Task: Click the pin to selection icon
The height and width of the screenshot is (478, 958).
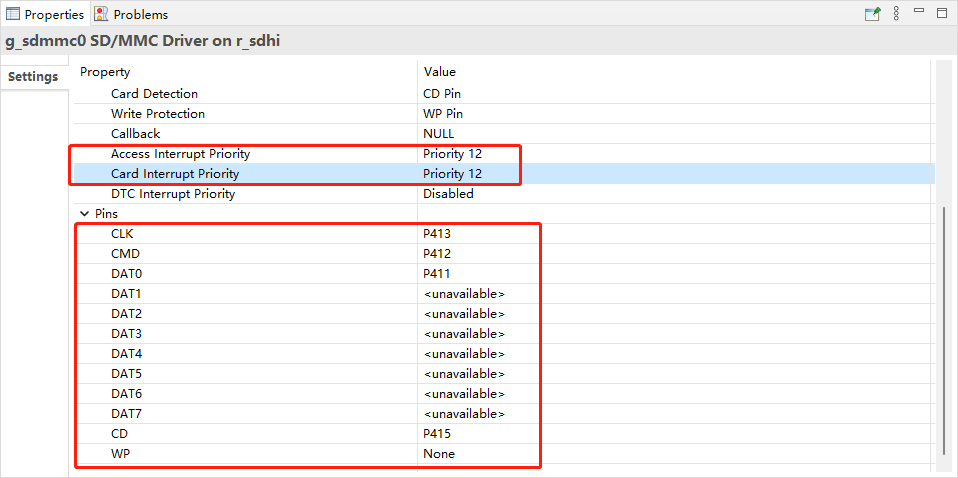Action: tap(872, 14)
